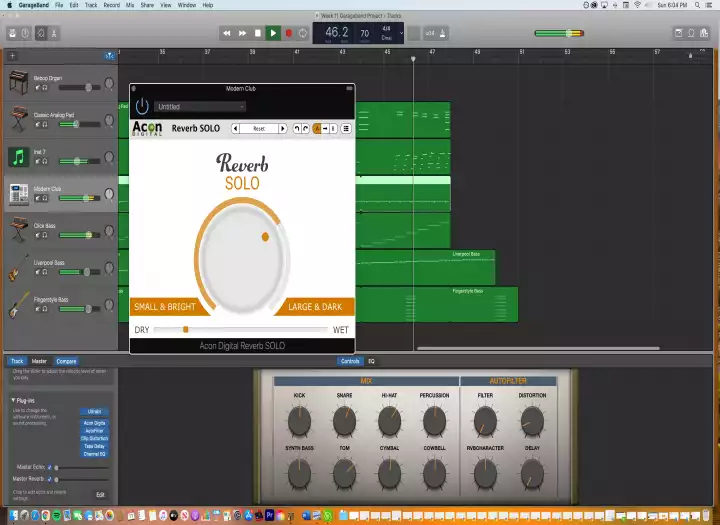The image size is (720, 525).
Task: Stop playback with the Stop button
Action: (x=258, y=33)
